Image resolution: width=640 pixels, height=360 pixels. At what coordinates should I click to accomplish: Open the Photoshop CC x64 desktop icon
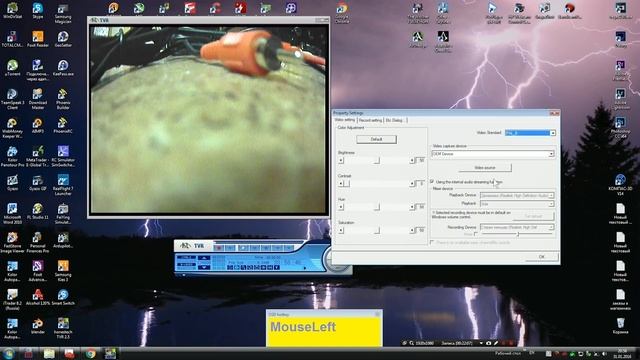coord(620,126)
